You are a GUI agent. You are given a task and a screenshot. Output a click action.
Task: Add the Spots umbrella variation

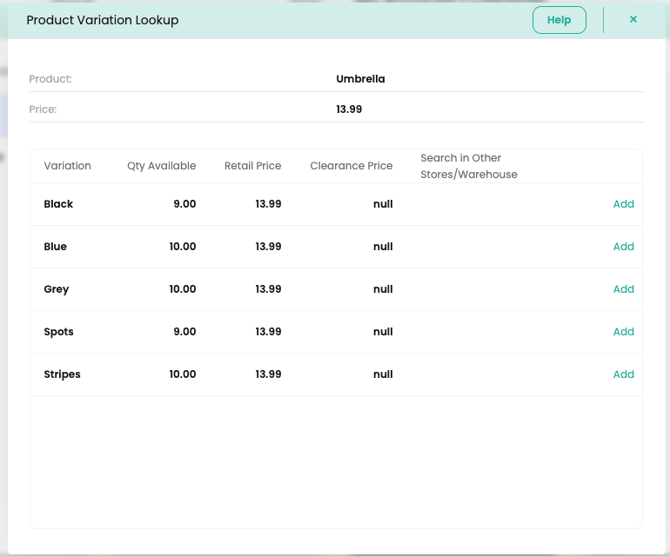coord(623,332)
